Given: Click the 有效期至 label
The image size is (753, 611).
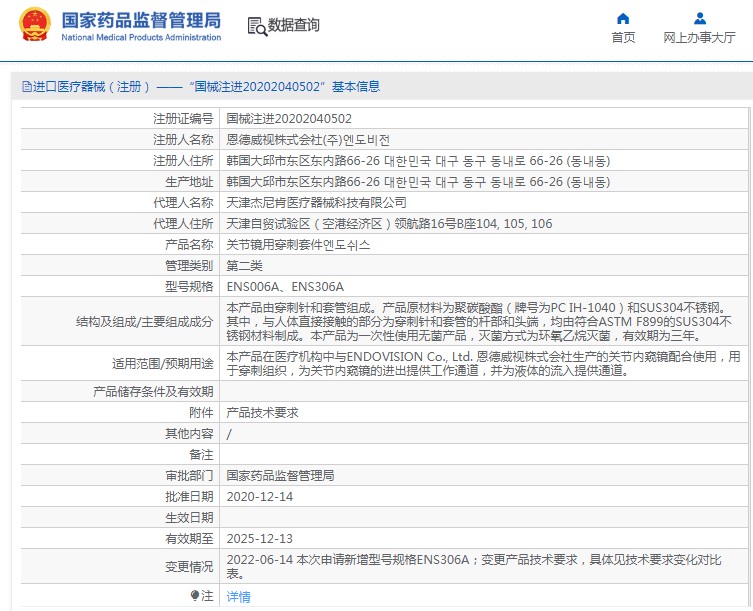Looking at the screenshot, I should [189, 539].
